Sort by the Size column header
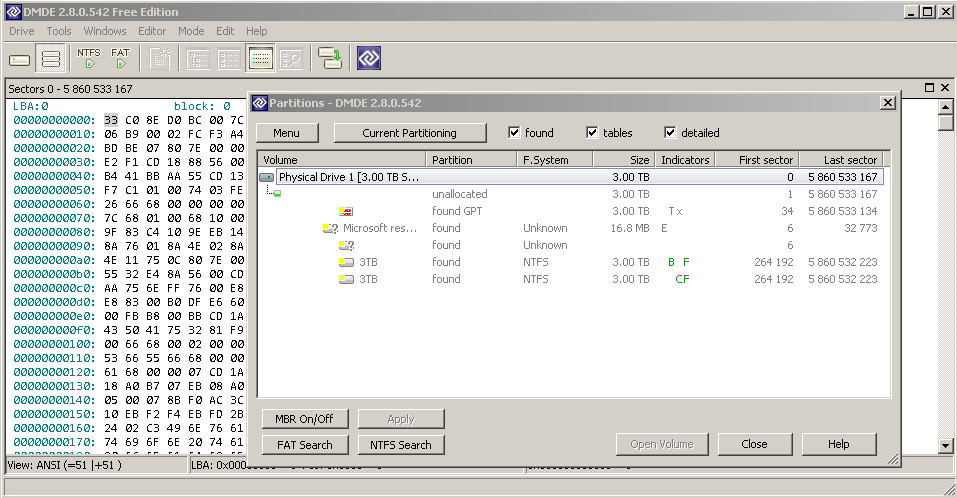Image resolution: width=957 pixels, height=498 pixels. pyautogui.click(x=624, y=160)
